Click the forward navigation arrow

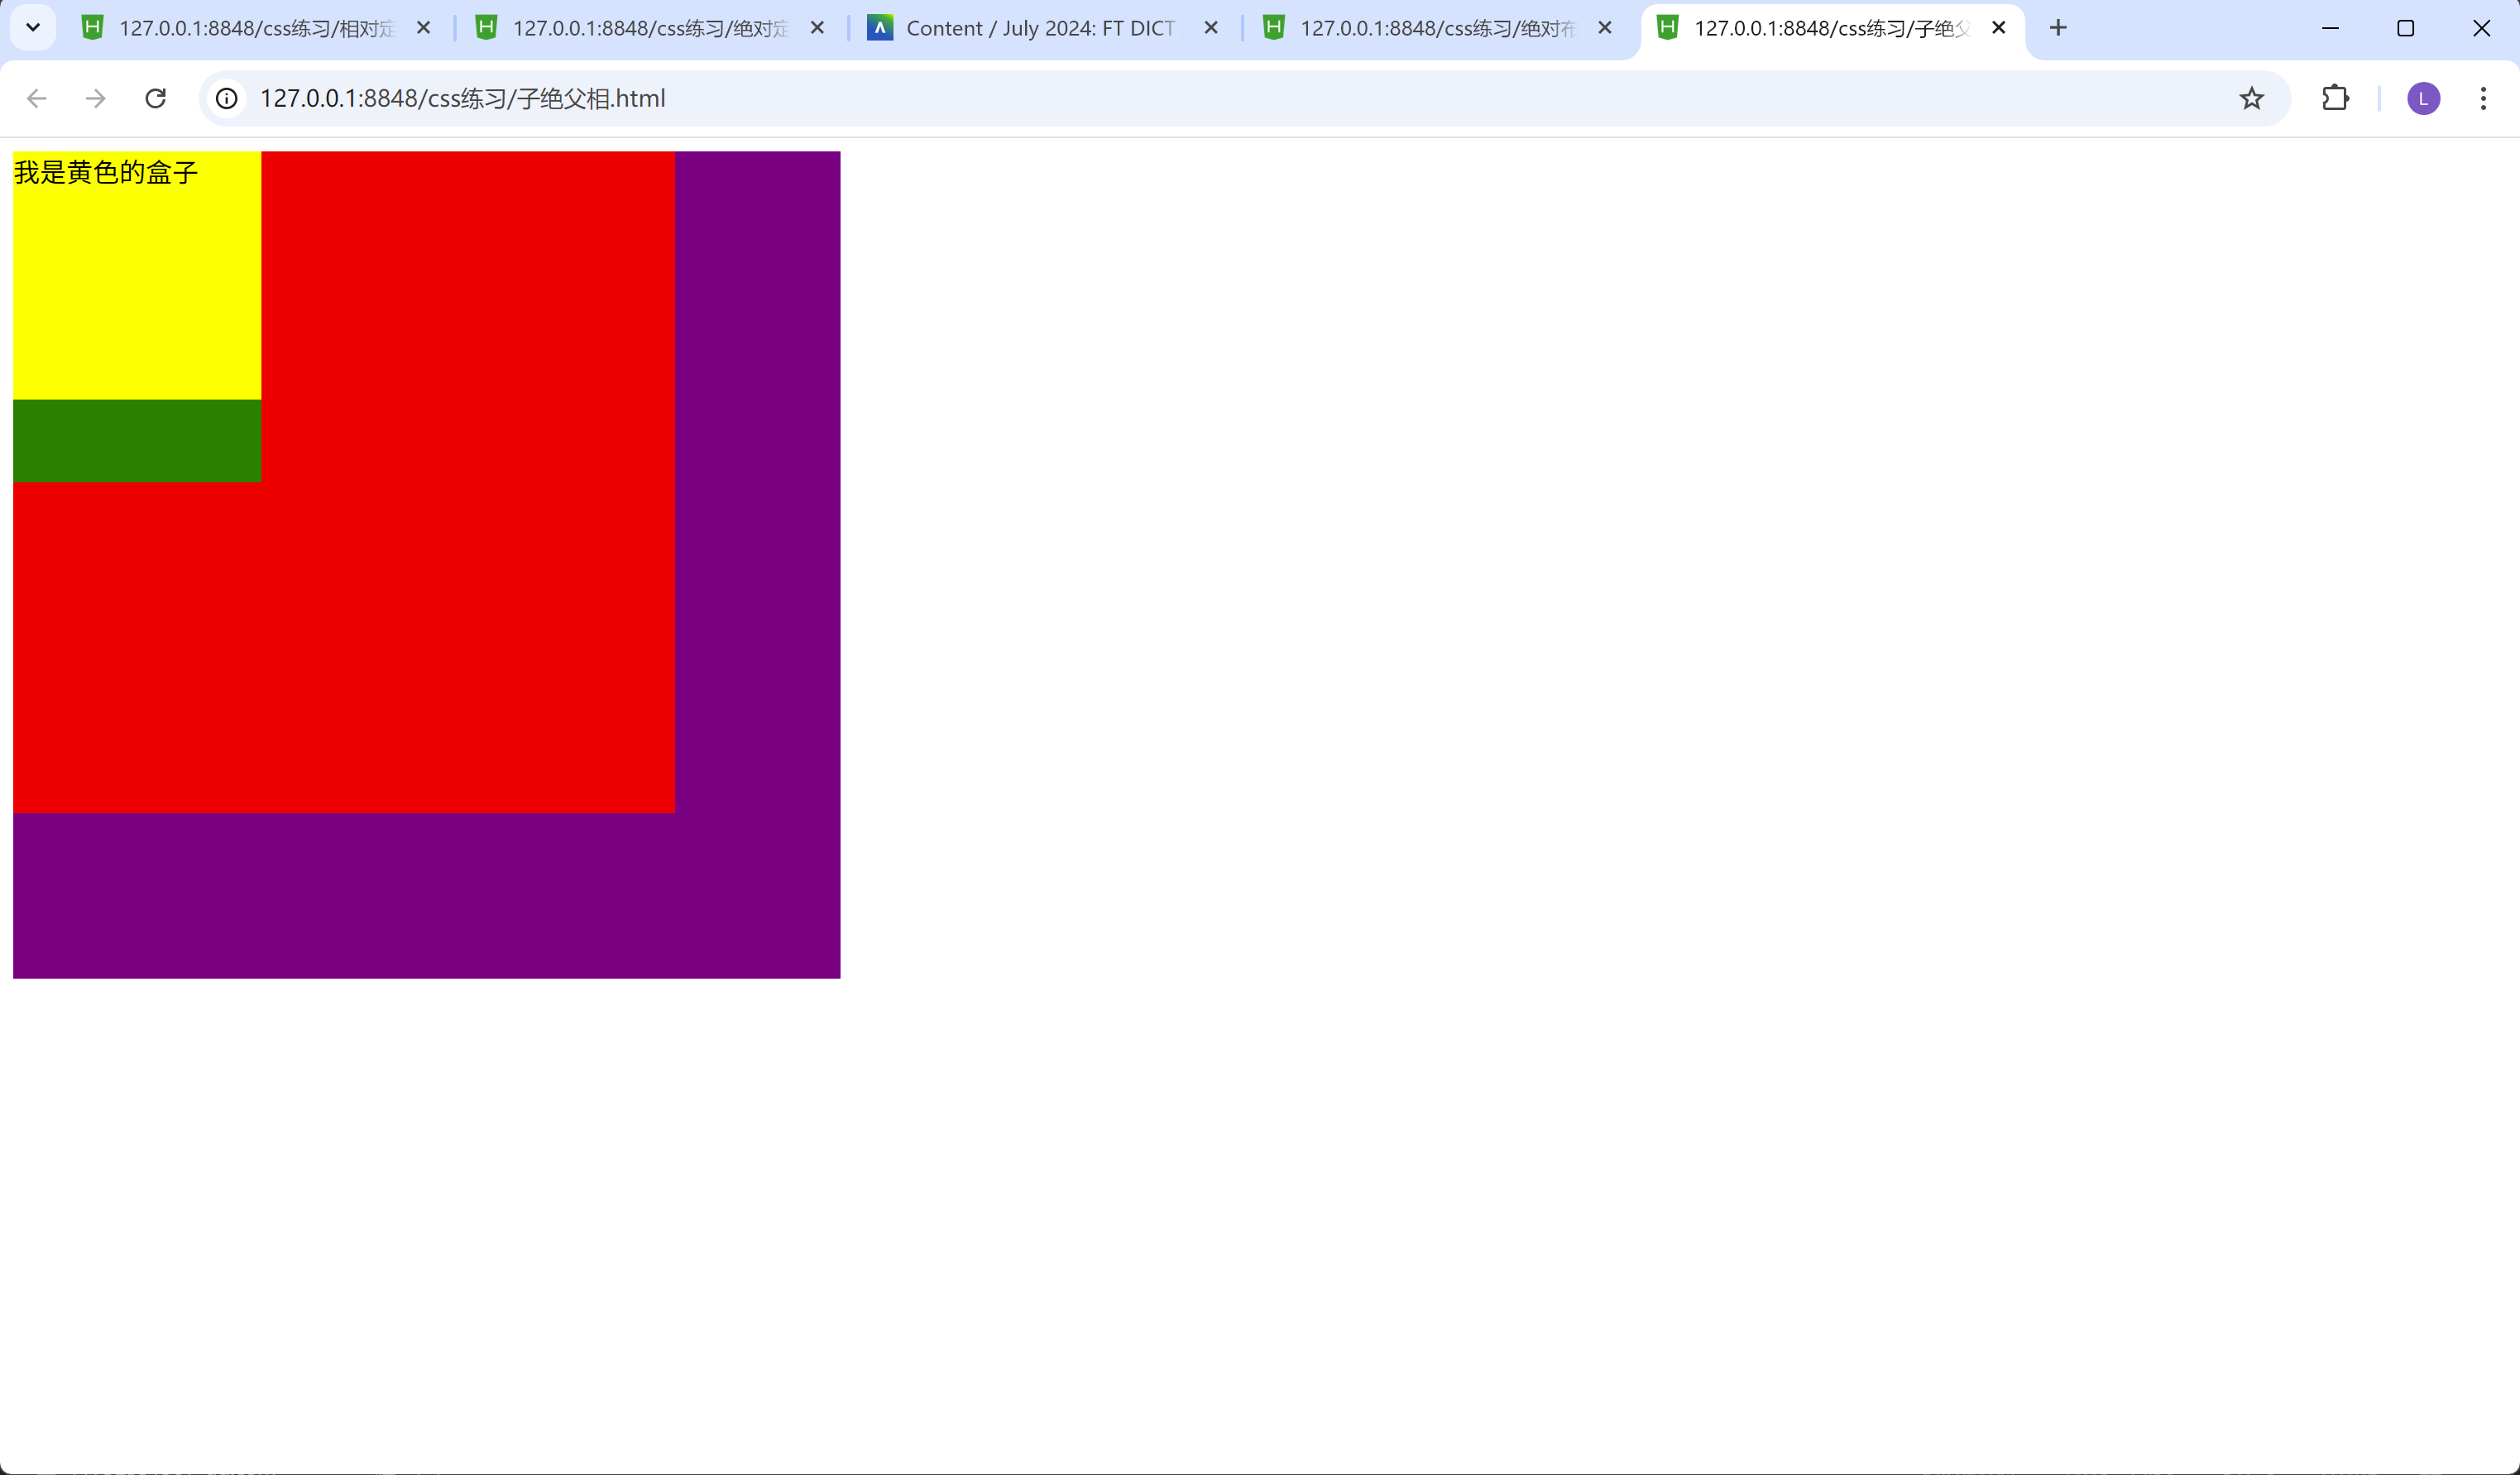96,98
